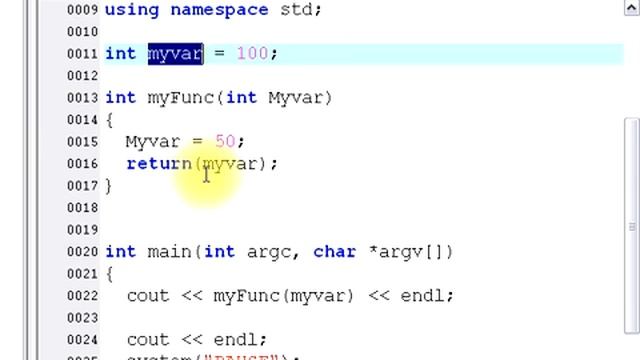The height and width of the screenshot is (360, 640).
Task: Click 'myFunc' in the line 0013 definition
Action: click(x=181, y=98)
